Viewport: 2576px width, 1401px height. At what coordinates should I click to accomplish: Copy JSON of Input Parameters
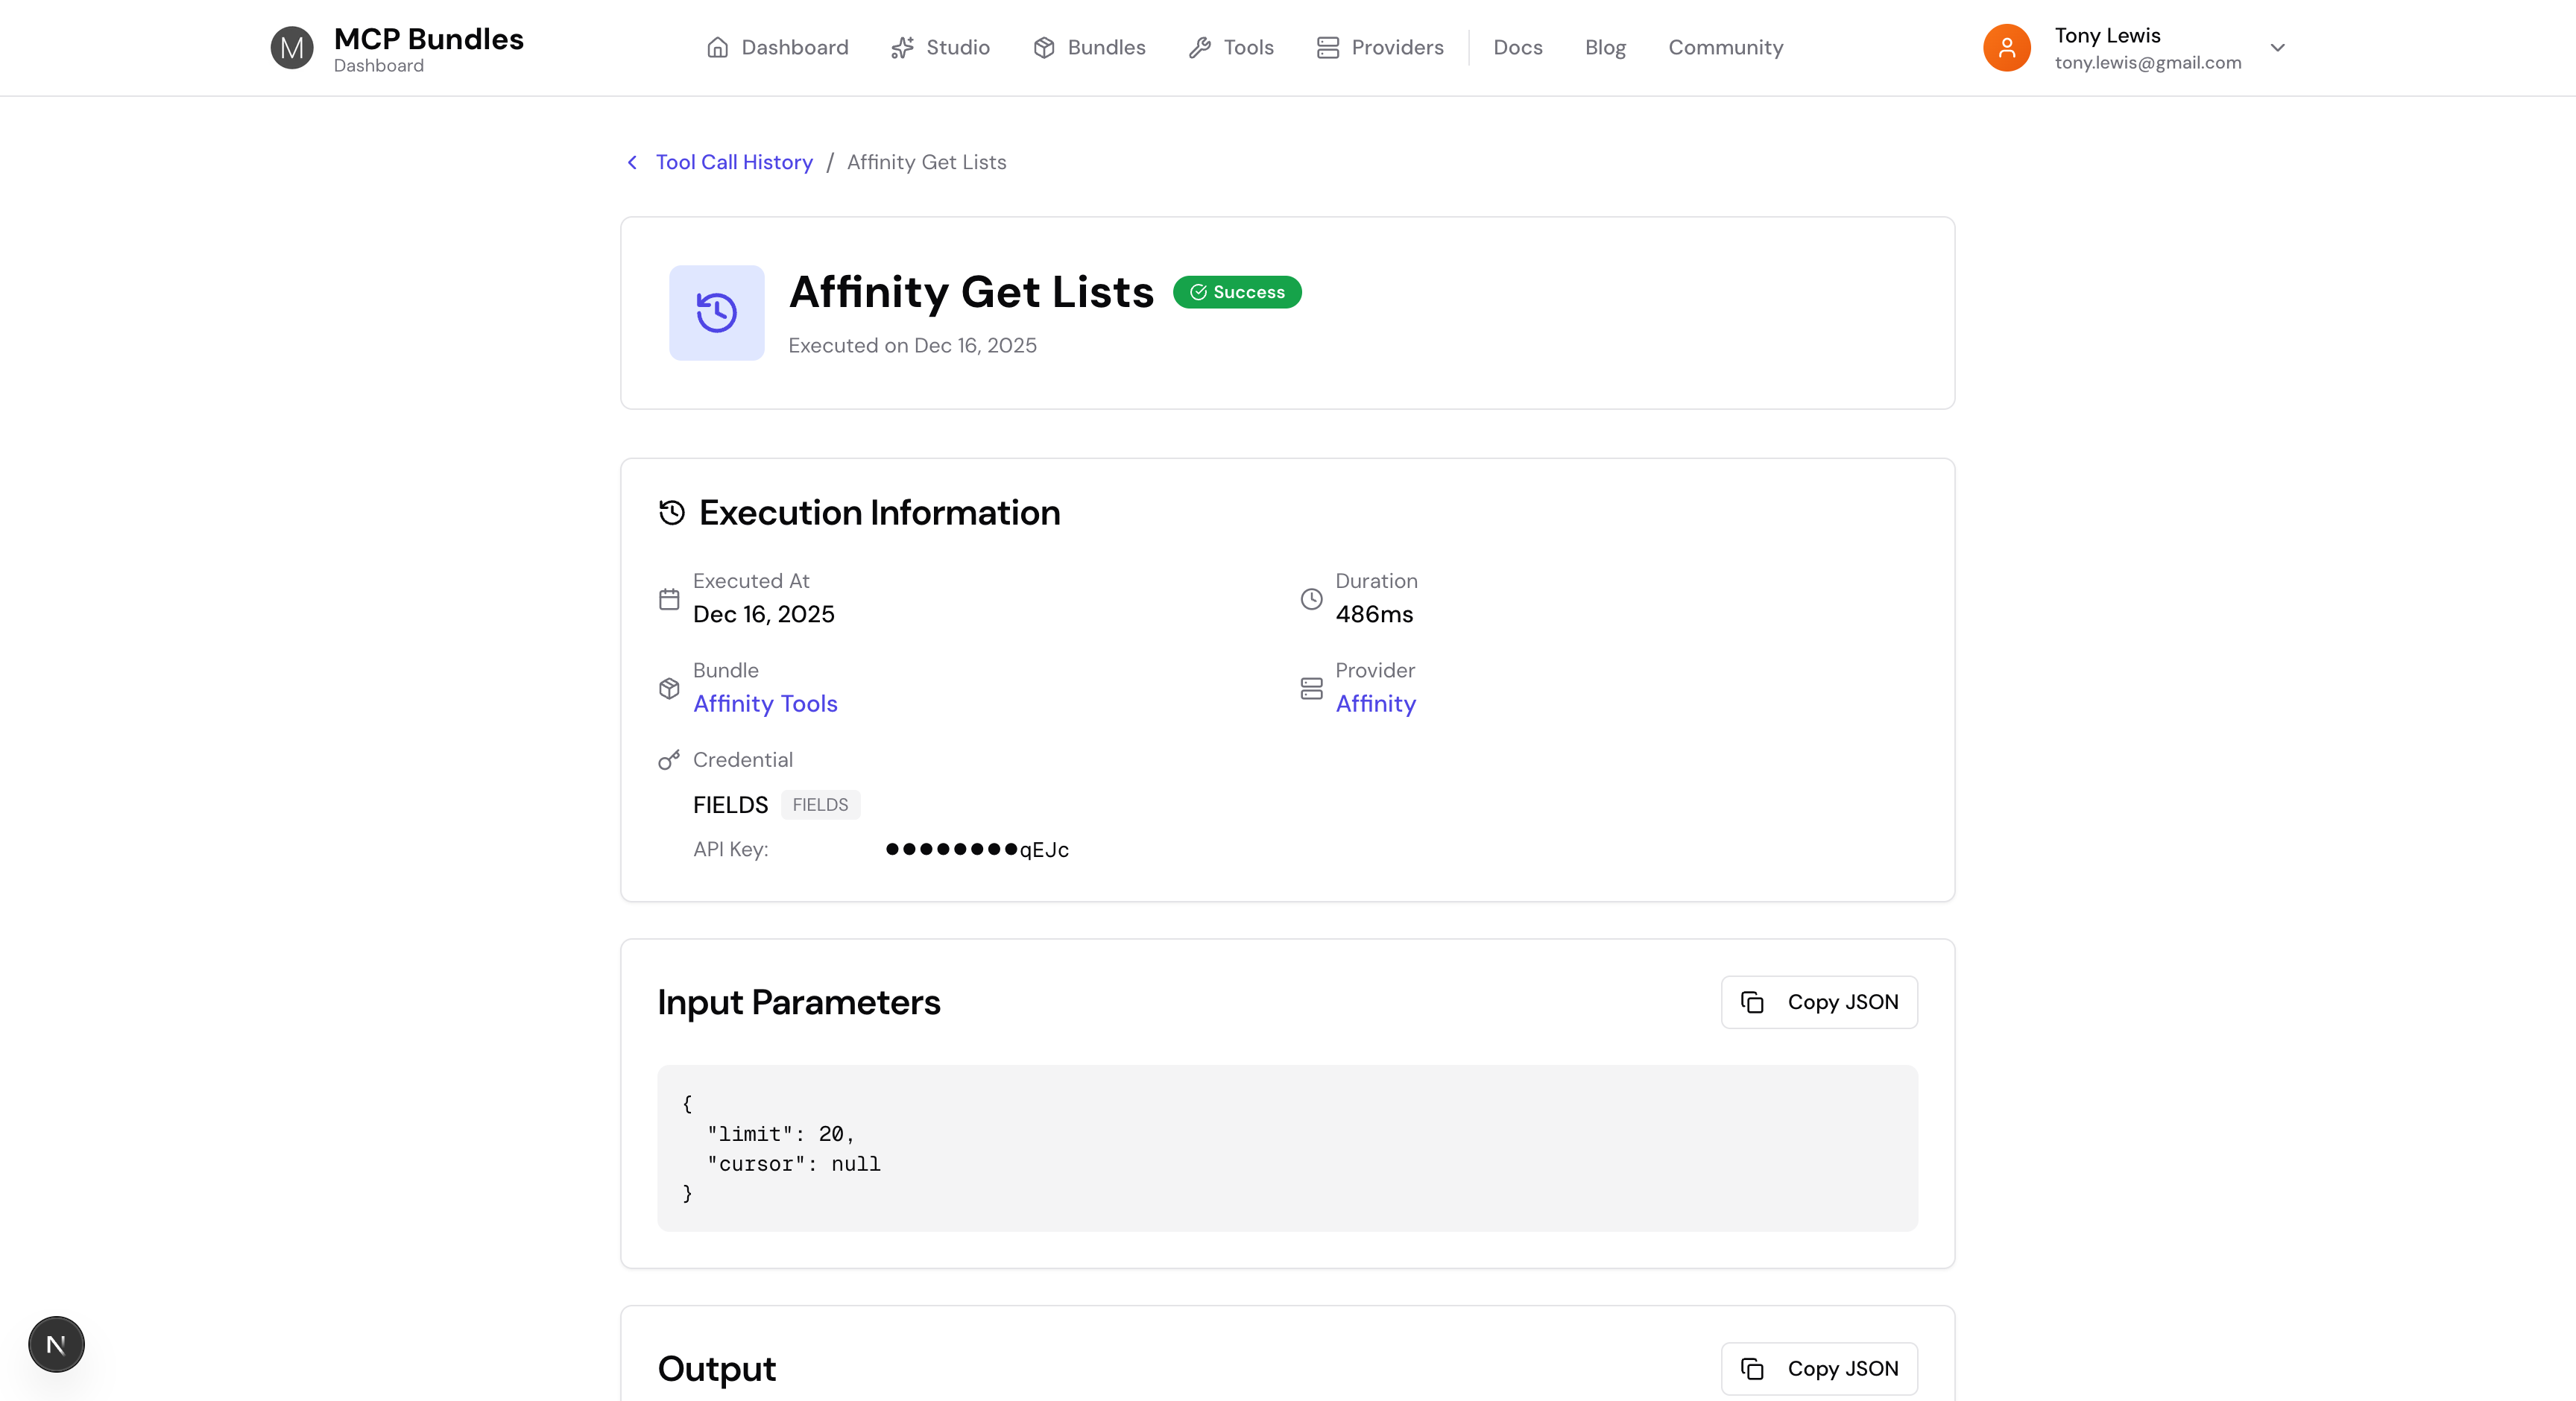1819,1002
